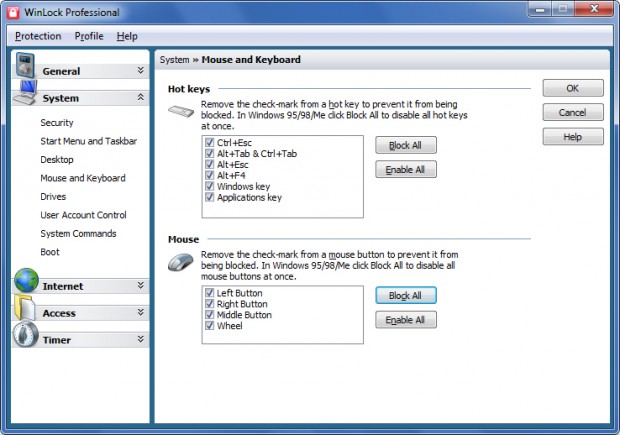The image size is (620, 435).
Task: Click the Timer stopwatch icon
Action: (25, 334)
